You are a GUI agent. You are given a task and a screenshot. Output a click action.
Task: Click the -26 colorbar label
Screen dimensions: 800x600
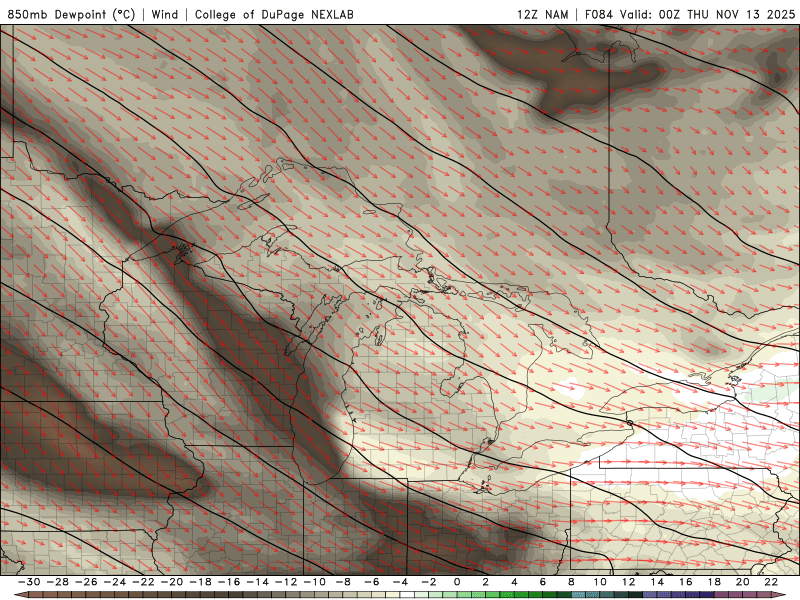coord(86,582)
